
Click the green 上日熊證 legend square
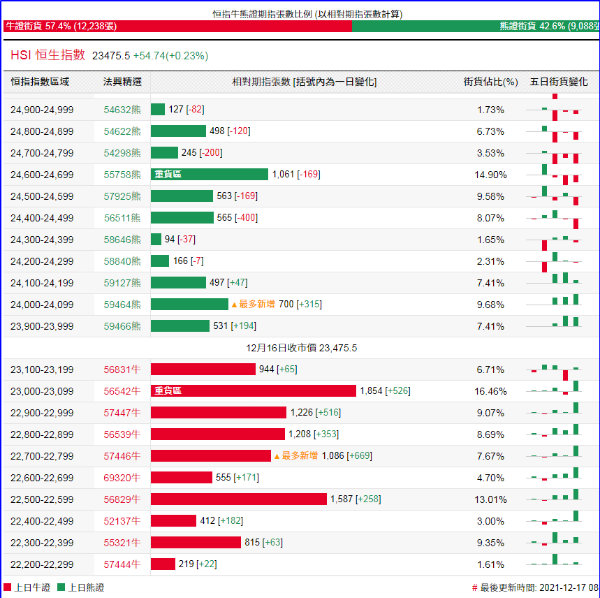pos(60,588)
